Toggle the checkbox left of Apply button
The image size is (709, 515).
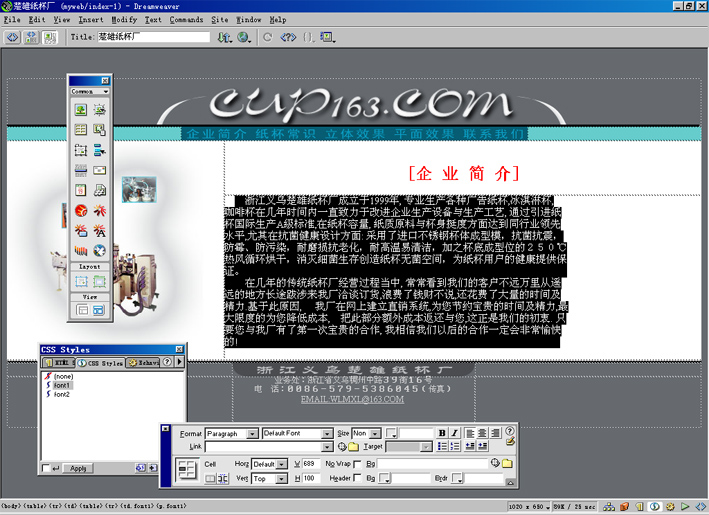(x=46, y=468)
